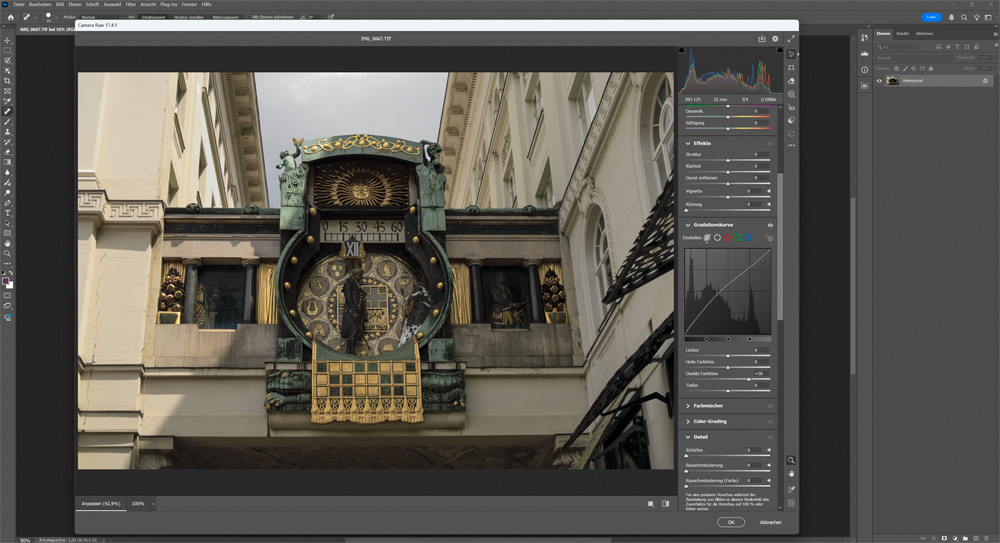Toggle Camera Raw fullscreen mode icon
Image resolution: width=1000 pixels, height=543 pixels.
791,38
